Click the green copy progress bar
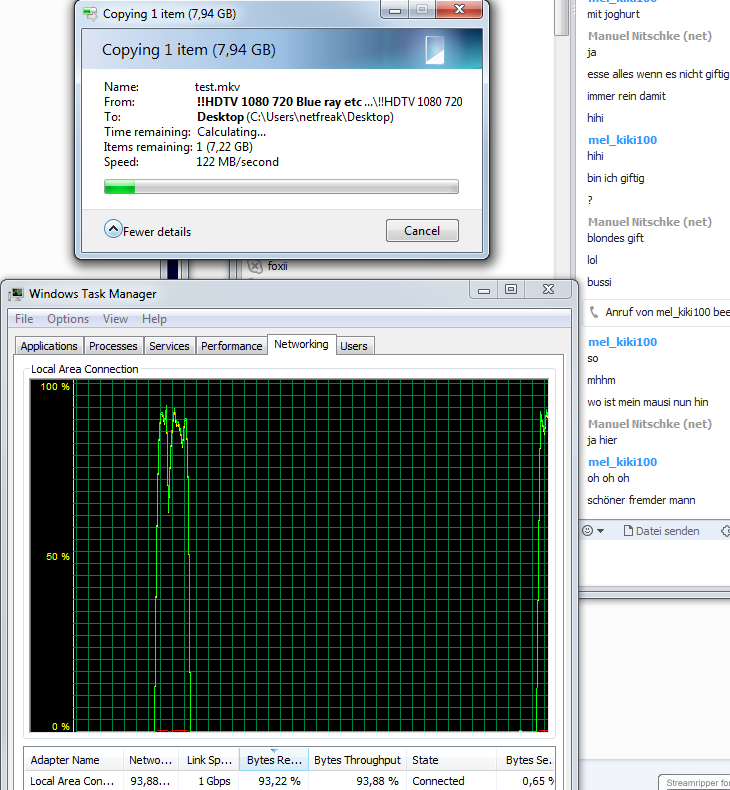 281,187
